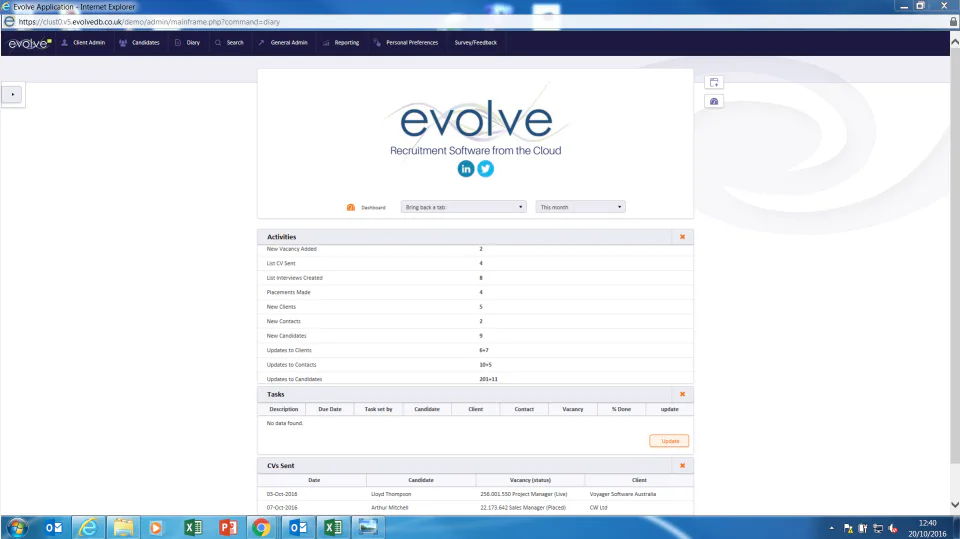This screenshot has height=539, width=960.
Task: Open the 'Bring back a tab' dropdown
Action: tap(463, 207)
